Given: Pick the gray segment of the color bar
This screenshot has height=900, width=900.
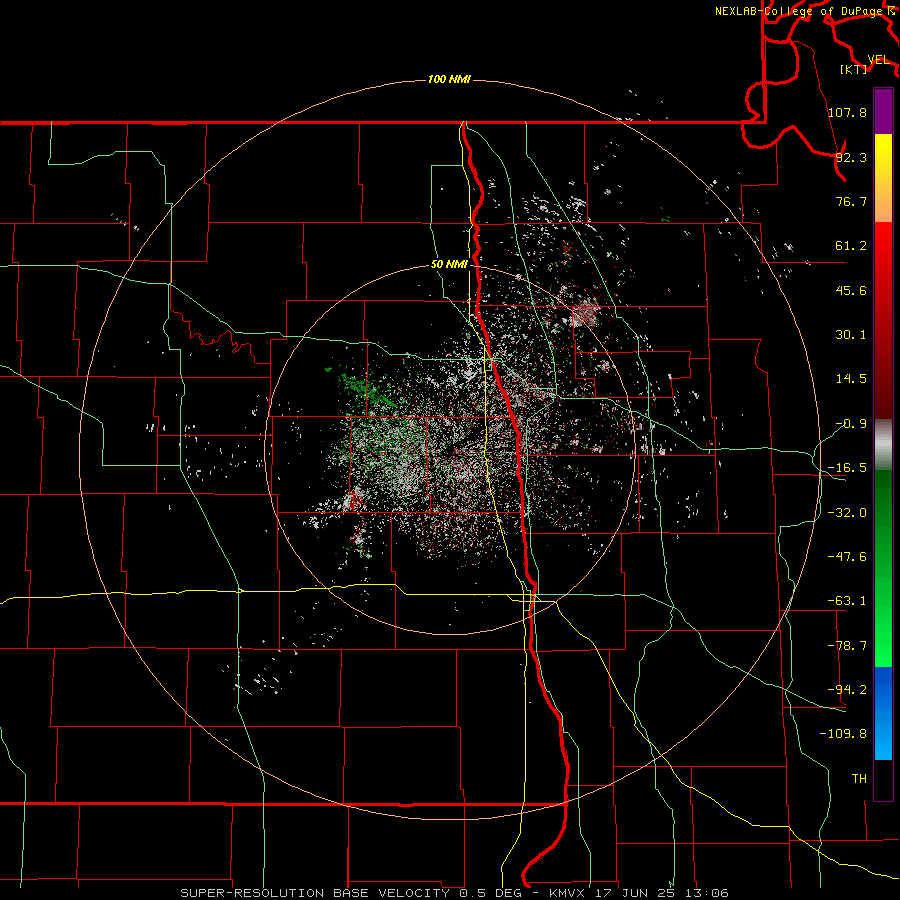Looking at the screenshot, I should click(883, 445).
